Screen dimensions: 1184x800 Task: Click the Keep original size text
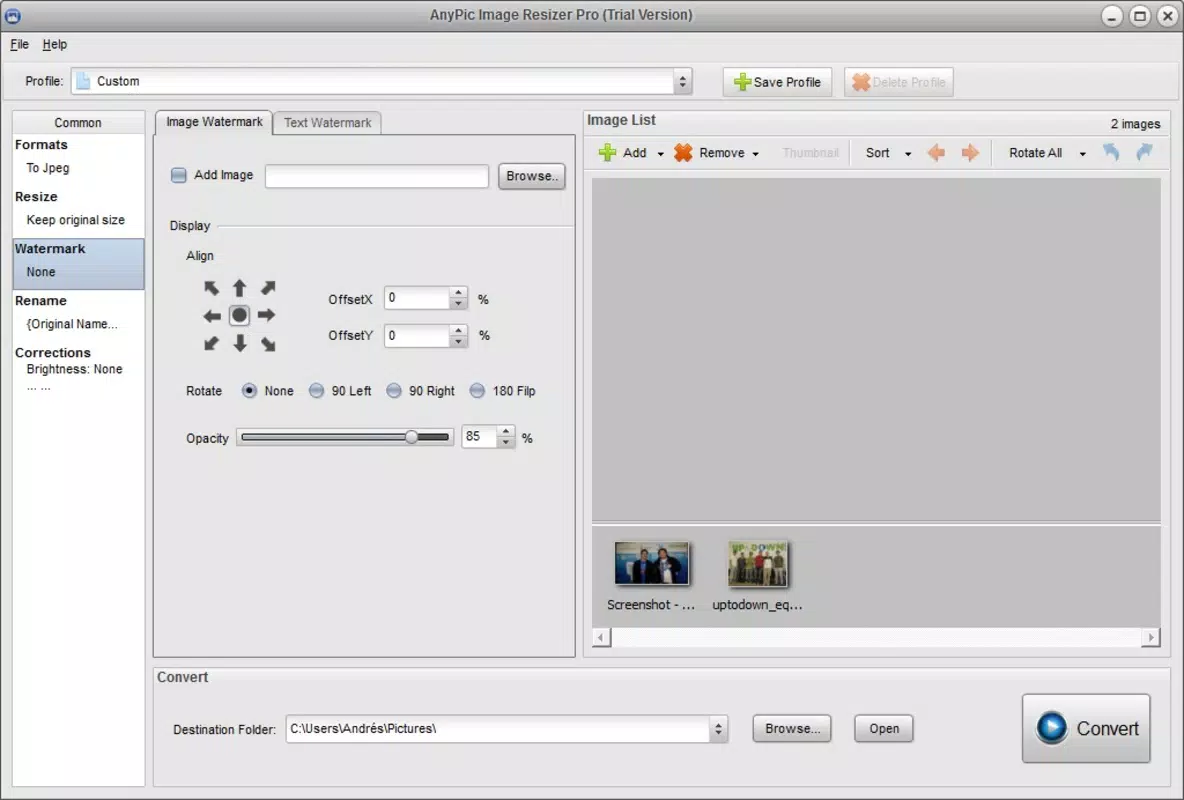[76, 220]
